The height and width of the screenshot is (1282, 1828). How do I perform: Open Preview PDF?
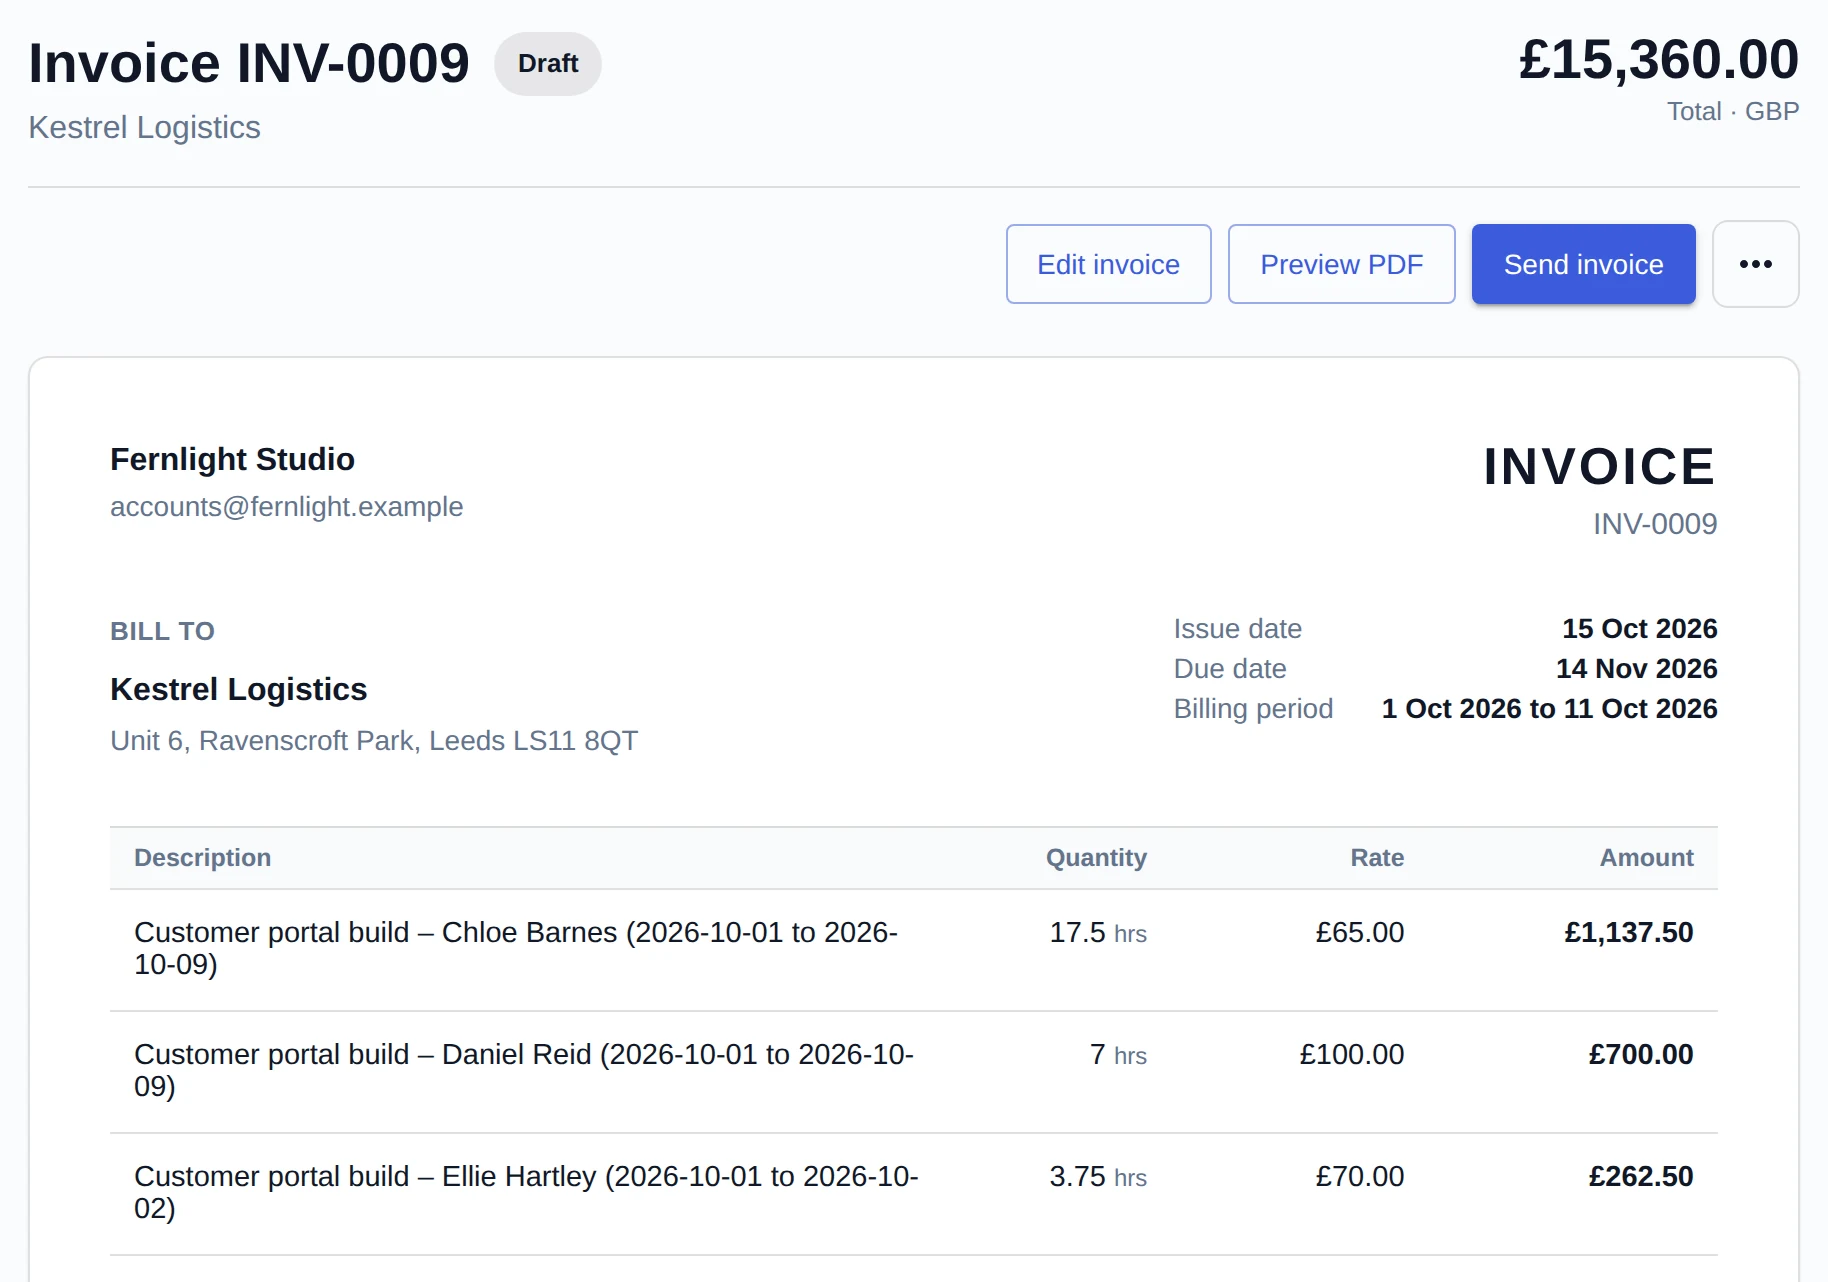pos(1341,264)
